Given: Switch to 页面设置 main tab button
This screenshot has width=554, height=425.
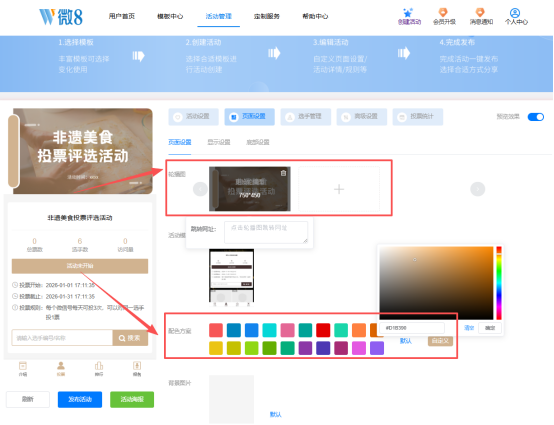Looking at the screenshot, I should coord(249,117).
